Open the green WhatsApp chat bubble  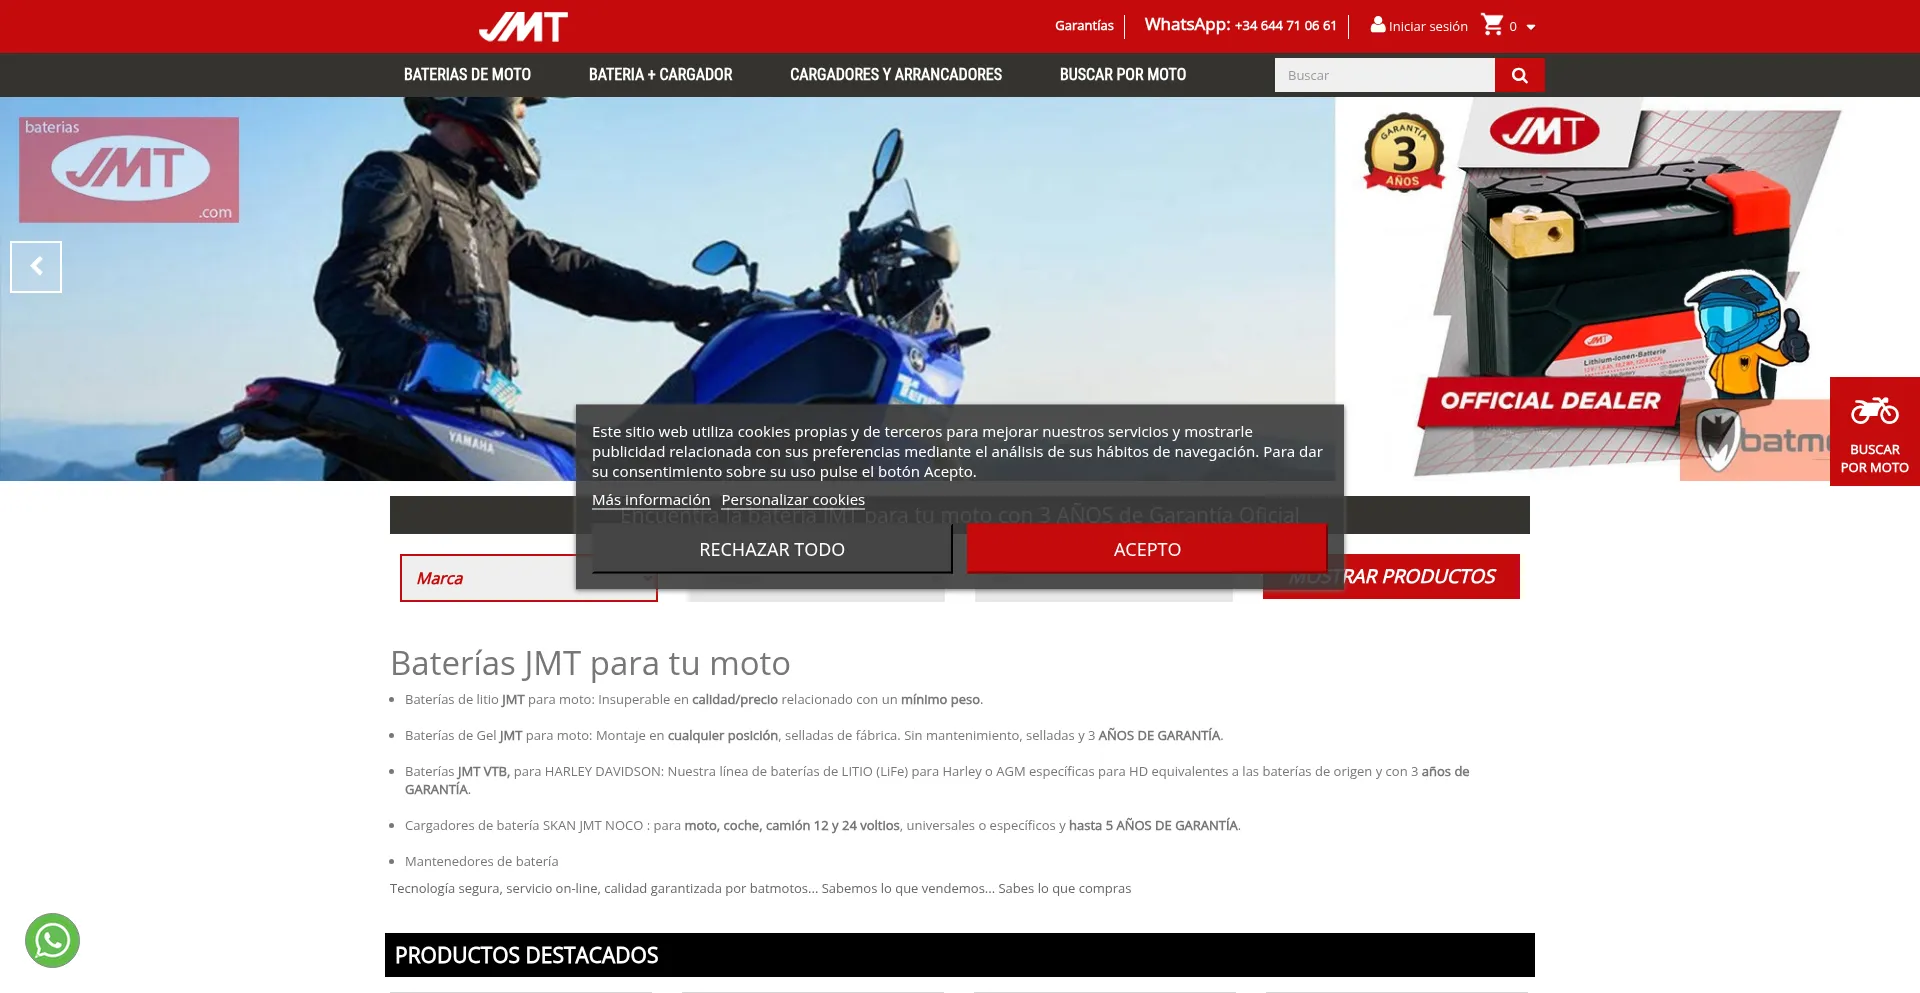52,940
